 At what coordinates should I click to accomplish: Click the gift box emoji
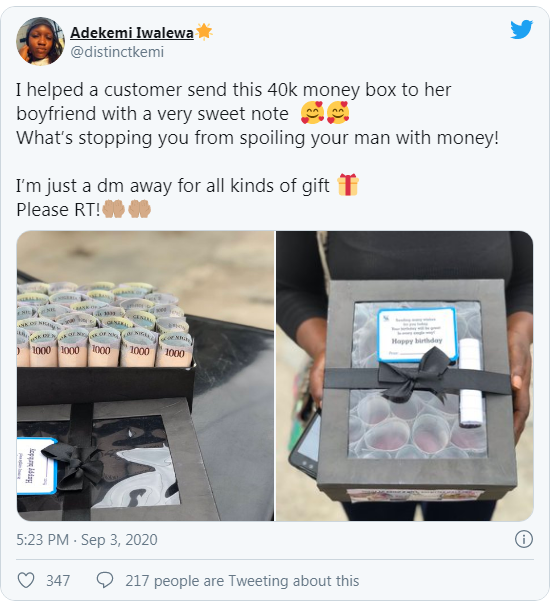pyautogui.click(x=348, y=185)
